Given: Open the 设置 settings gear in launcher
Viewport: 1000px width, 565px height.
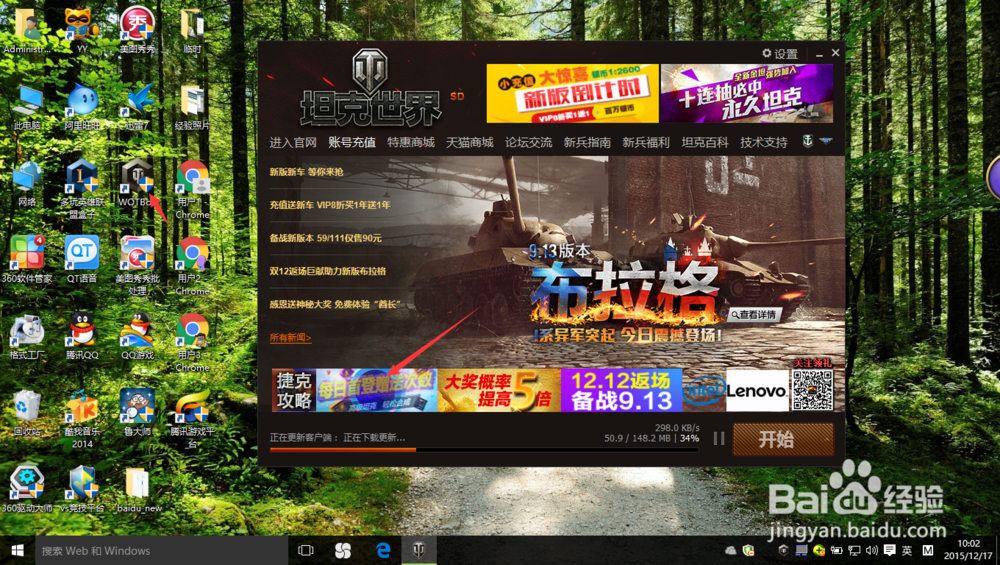Looking at the screenshot, I should [779, 54].
